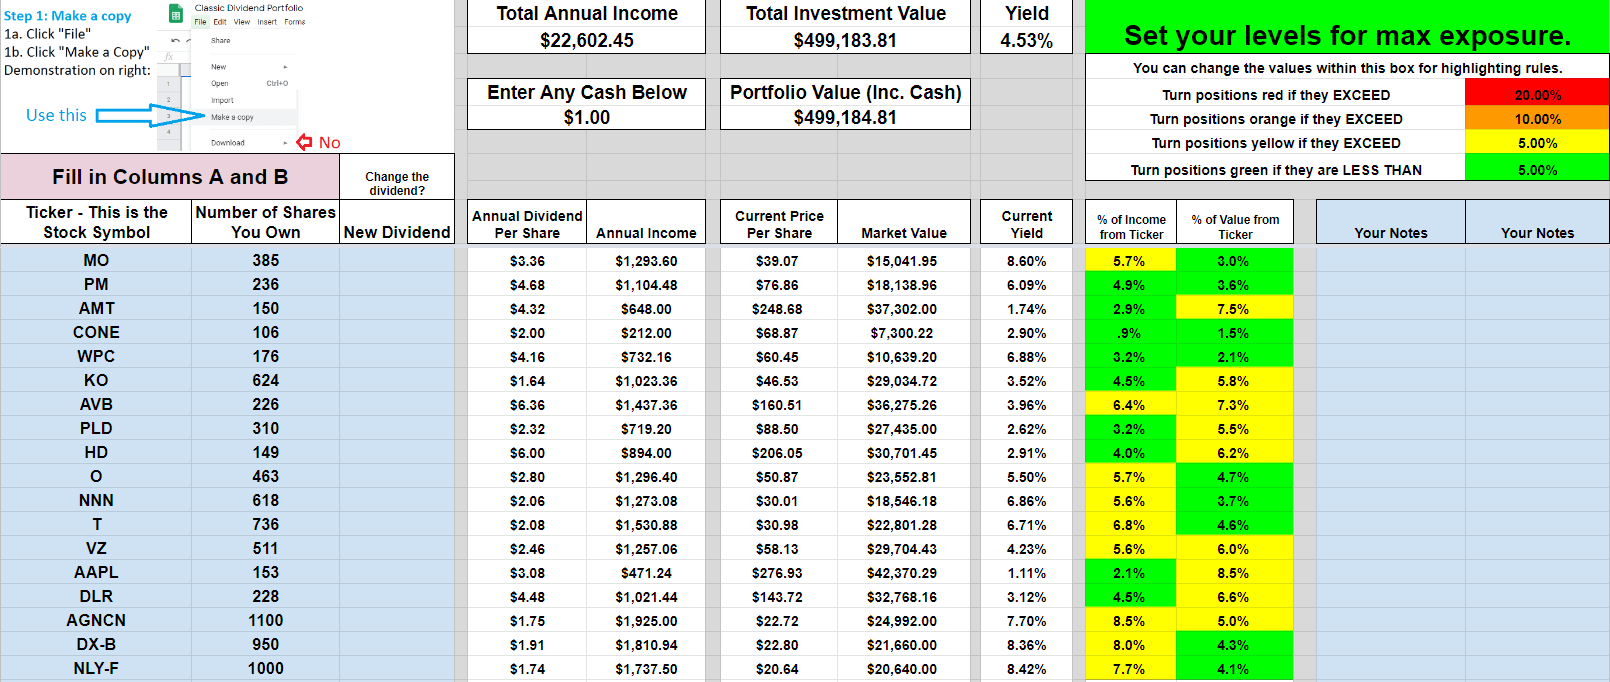Viewport: 1610px width, 682px height.
Task: Select the AAPL ticker symbol cell
Action: 96,572
